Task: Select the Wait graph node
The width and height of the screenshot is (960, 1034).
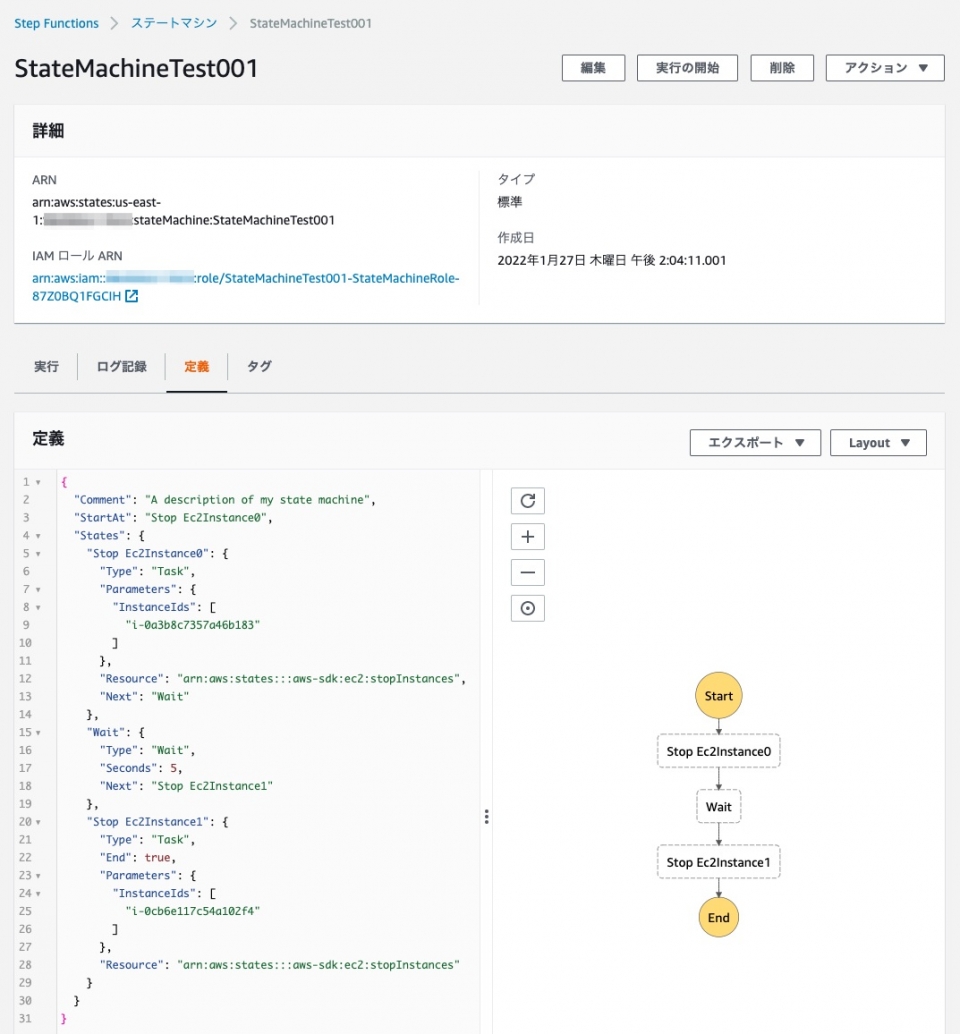Action: (718, 806)
